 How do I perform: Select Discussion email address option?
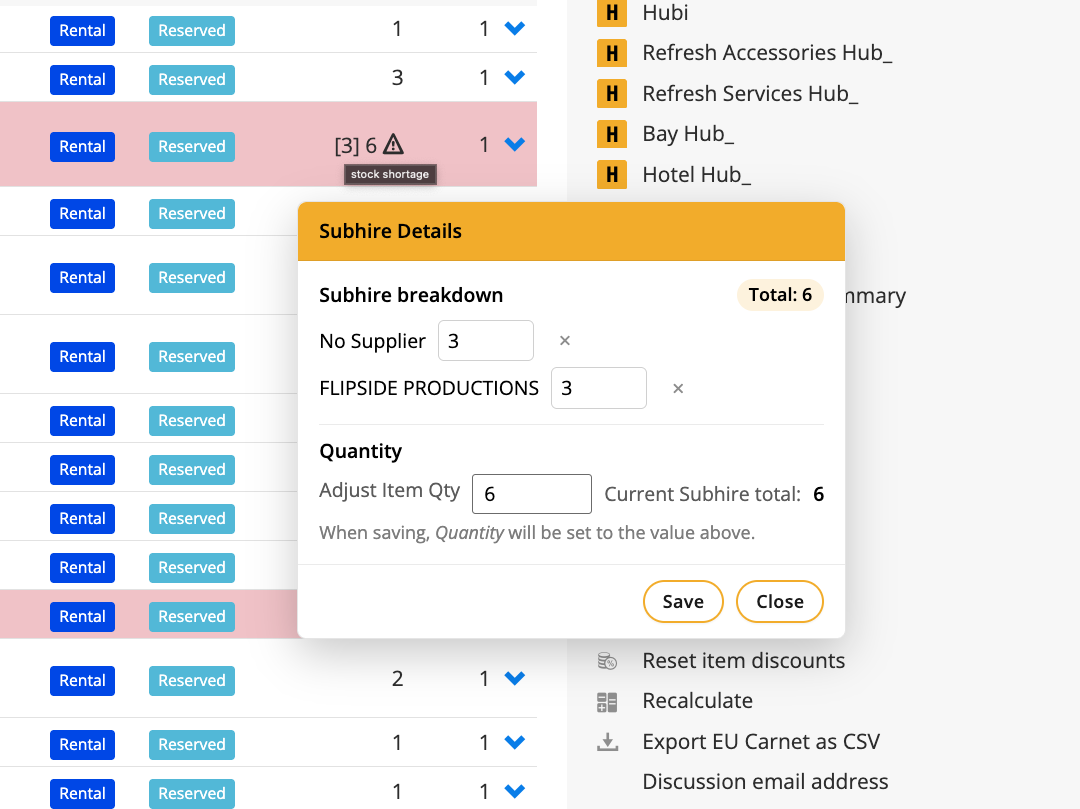click(765, 782)
